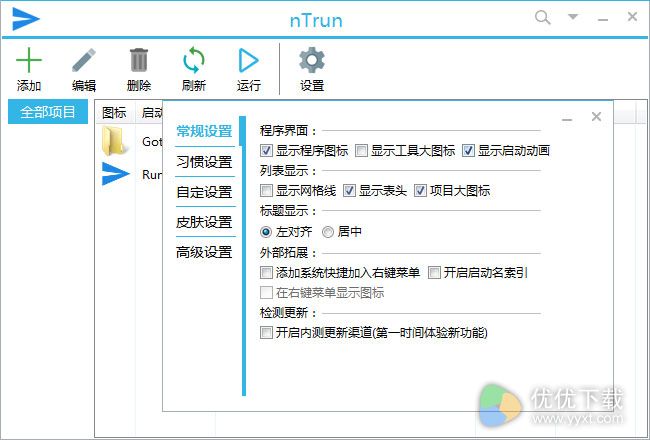Click the 运行 play icon

248,61
